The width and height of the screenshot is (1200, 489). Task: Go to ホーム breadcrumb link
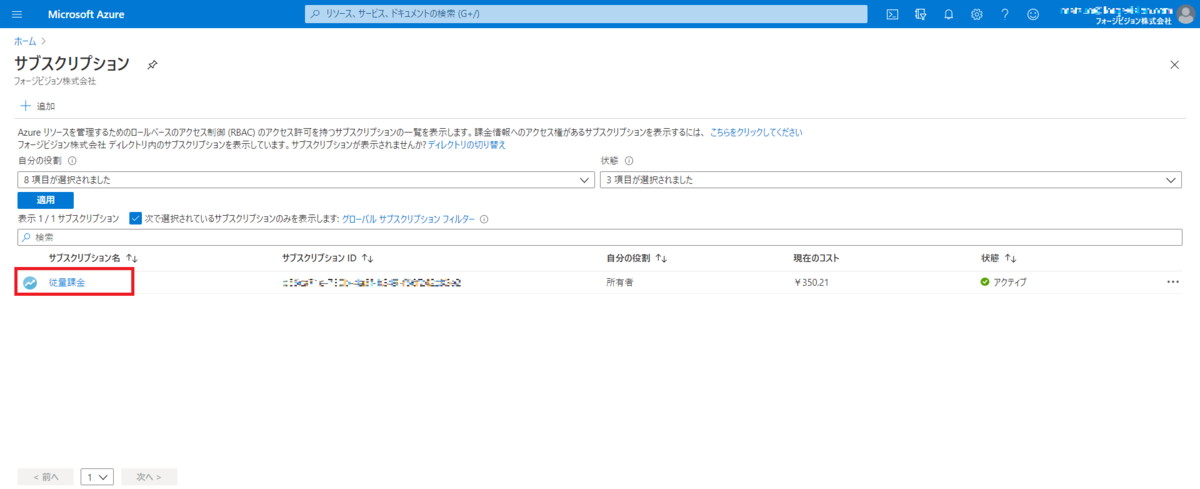(25, 41)
